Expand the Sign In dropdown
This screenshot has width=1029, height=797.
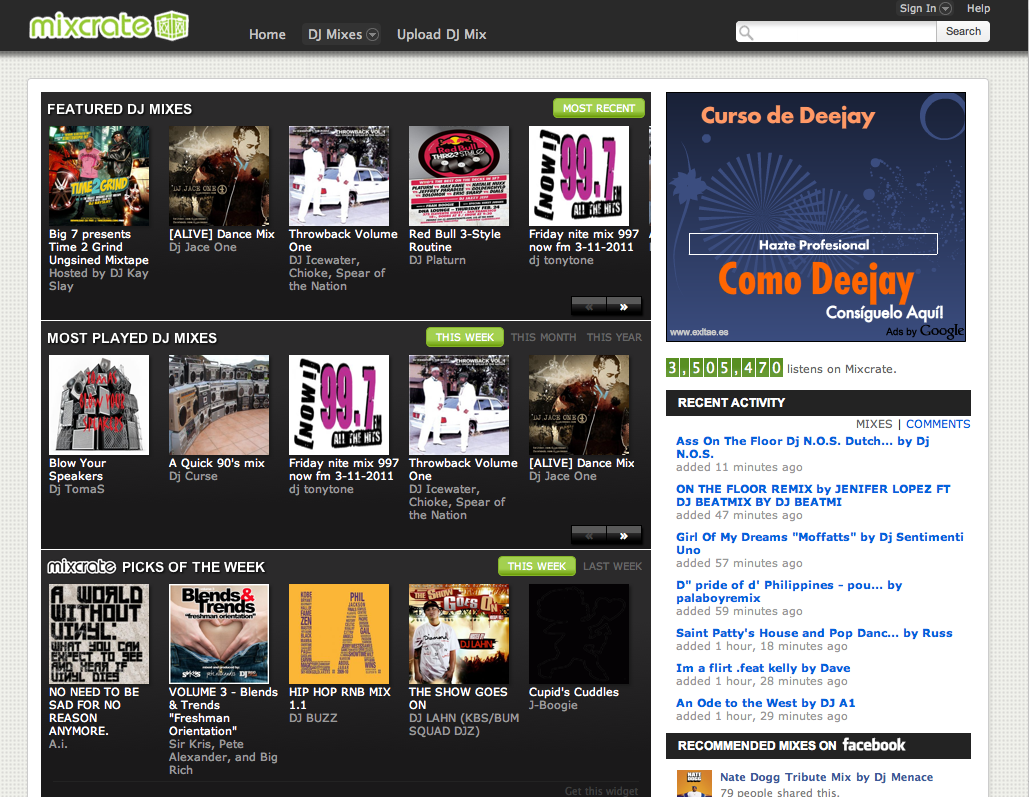point(945,9)
